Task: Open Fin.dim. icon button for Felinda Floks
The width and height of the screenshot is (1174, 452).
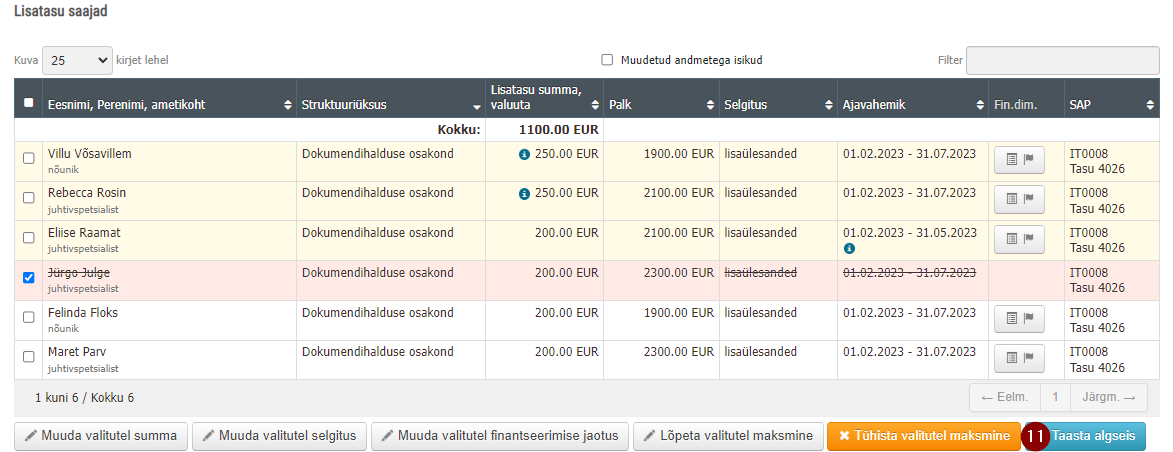Action: 1019,318
